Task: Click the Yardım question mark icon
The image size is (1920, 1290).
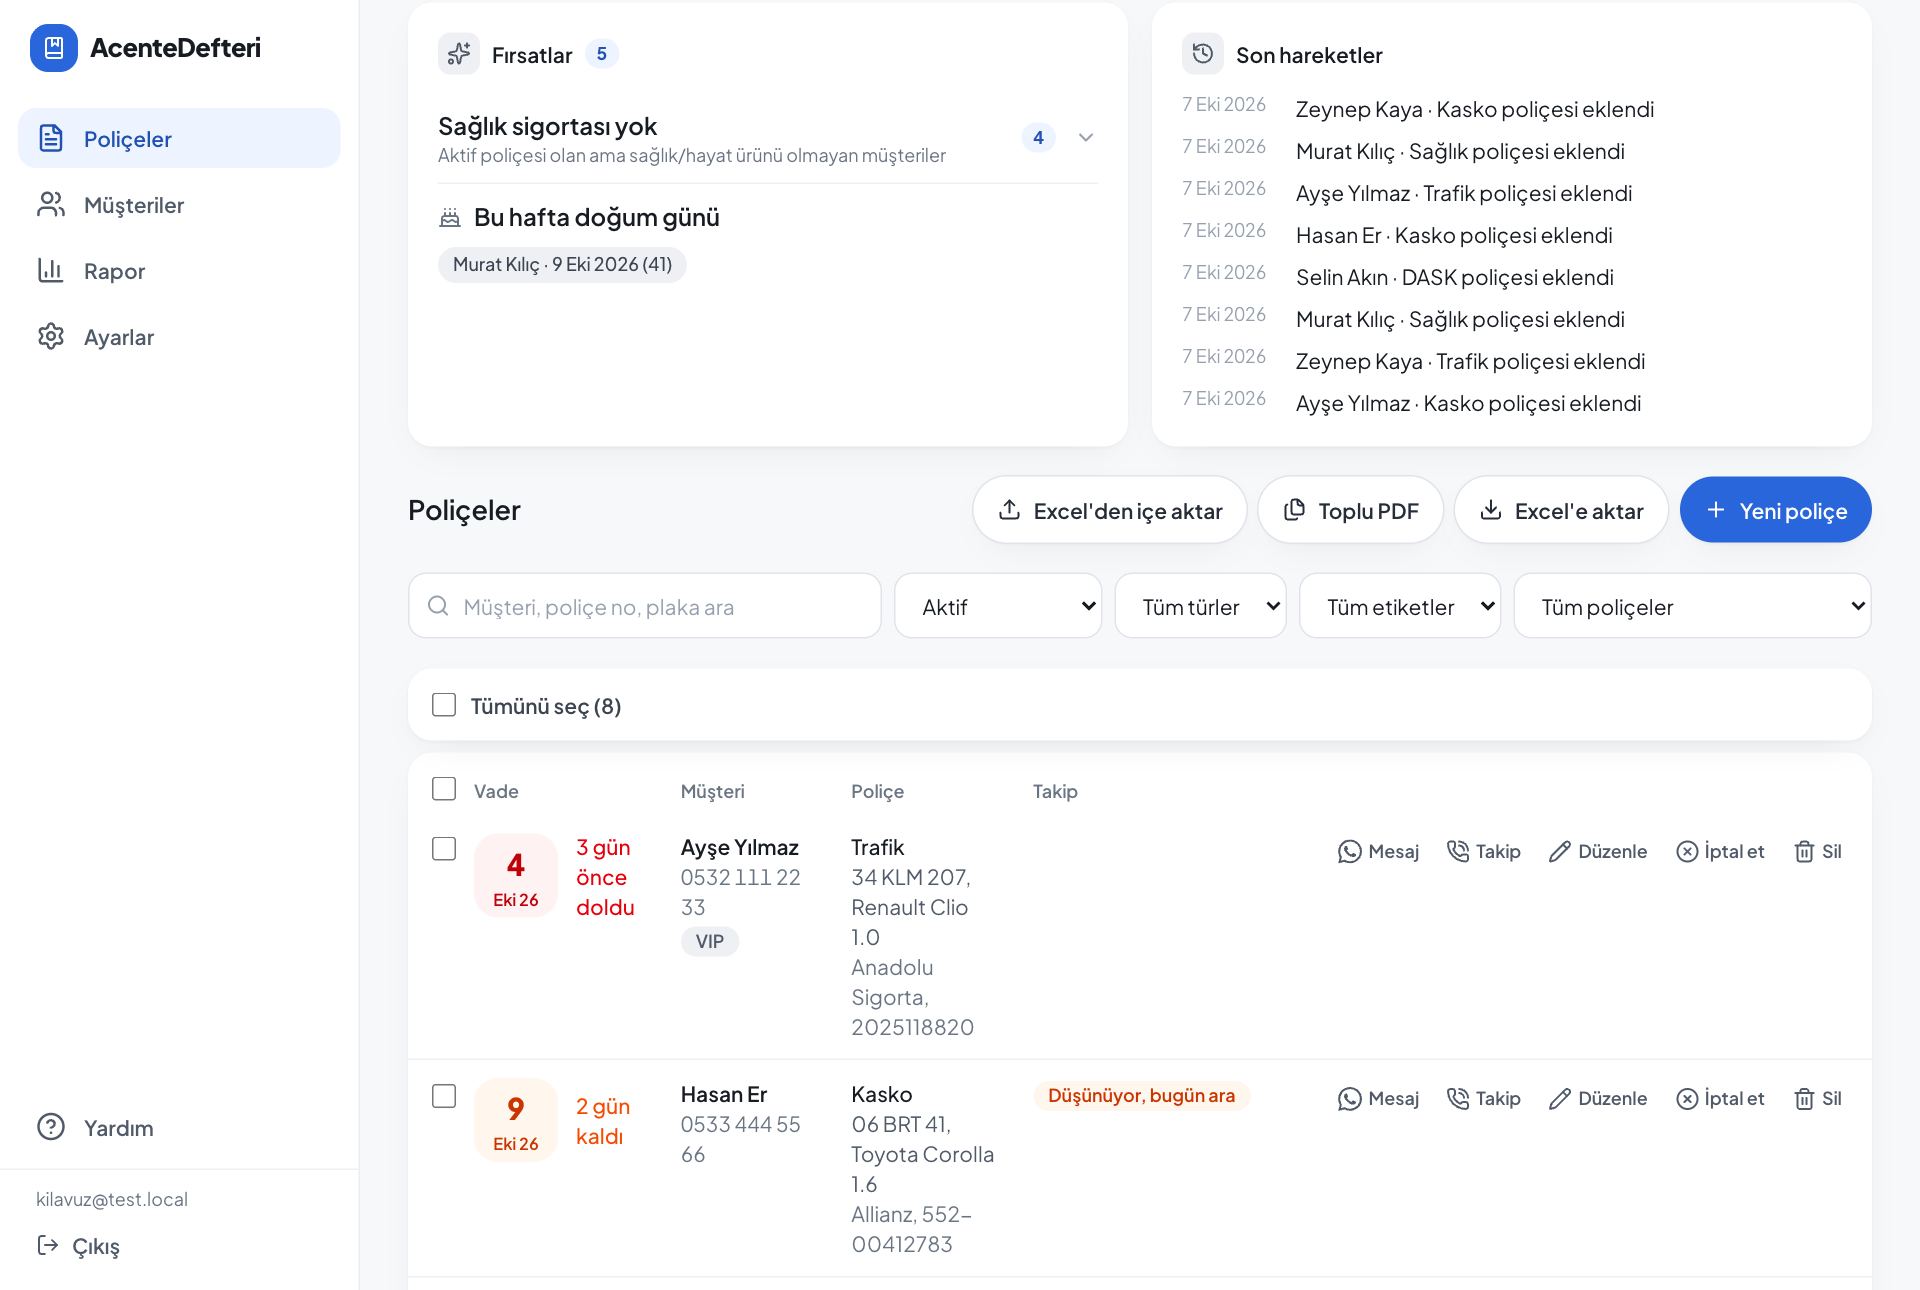Action: [x=51, y=1127]
